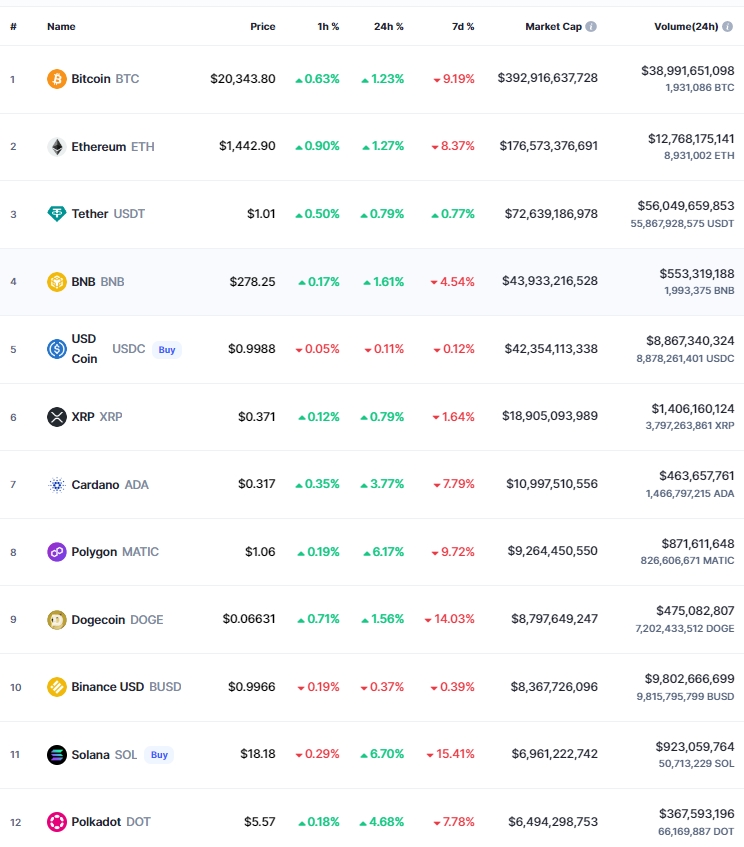Open Market Cap info tooltip icon
The image size is (744, 847).
pos(591,26)
